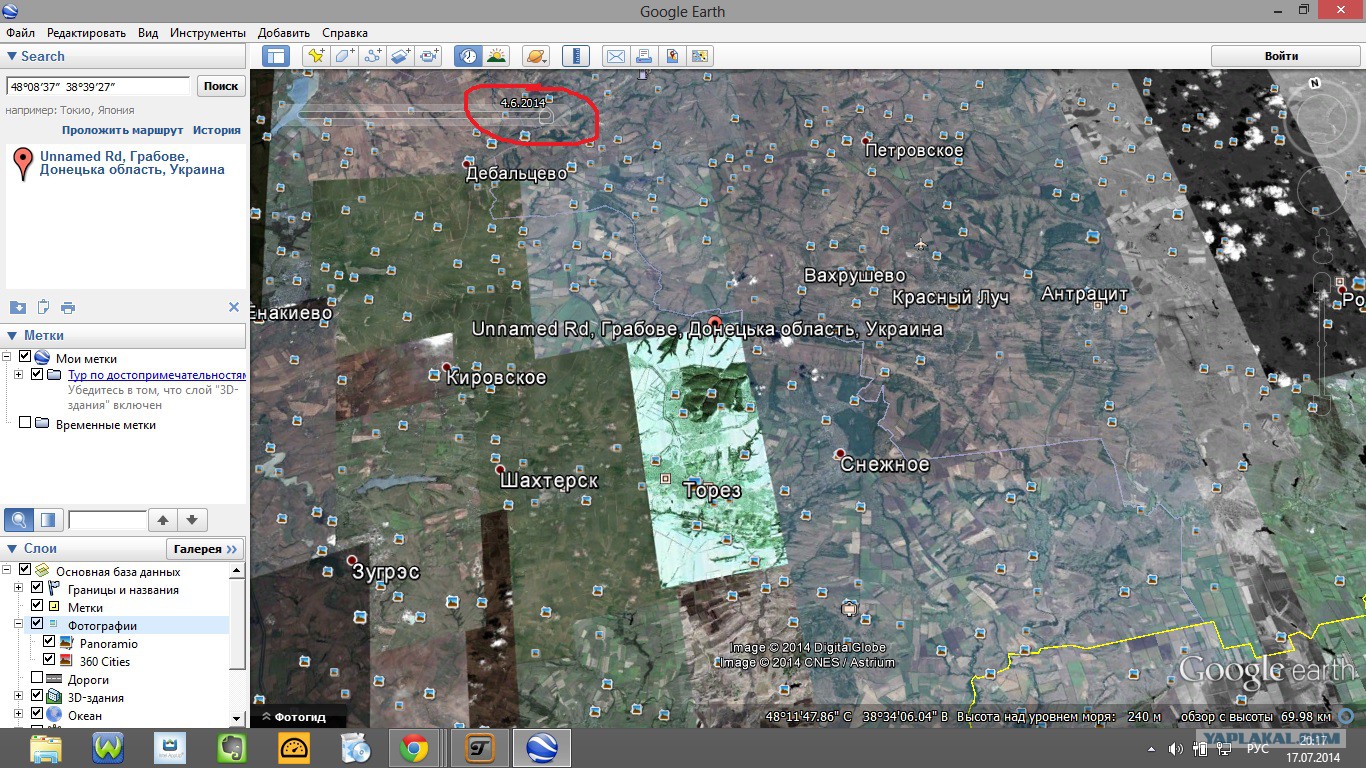
Task: Enable the Дороги layer checkbox
Action: point(38,678)
